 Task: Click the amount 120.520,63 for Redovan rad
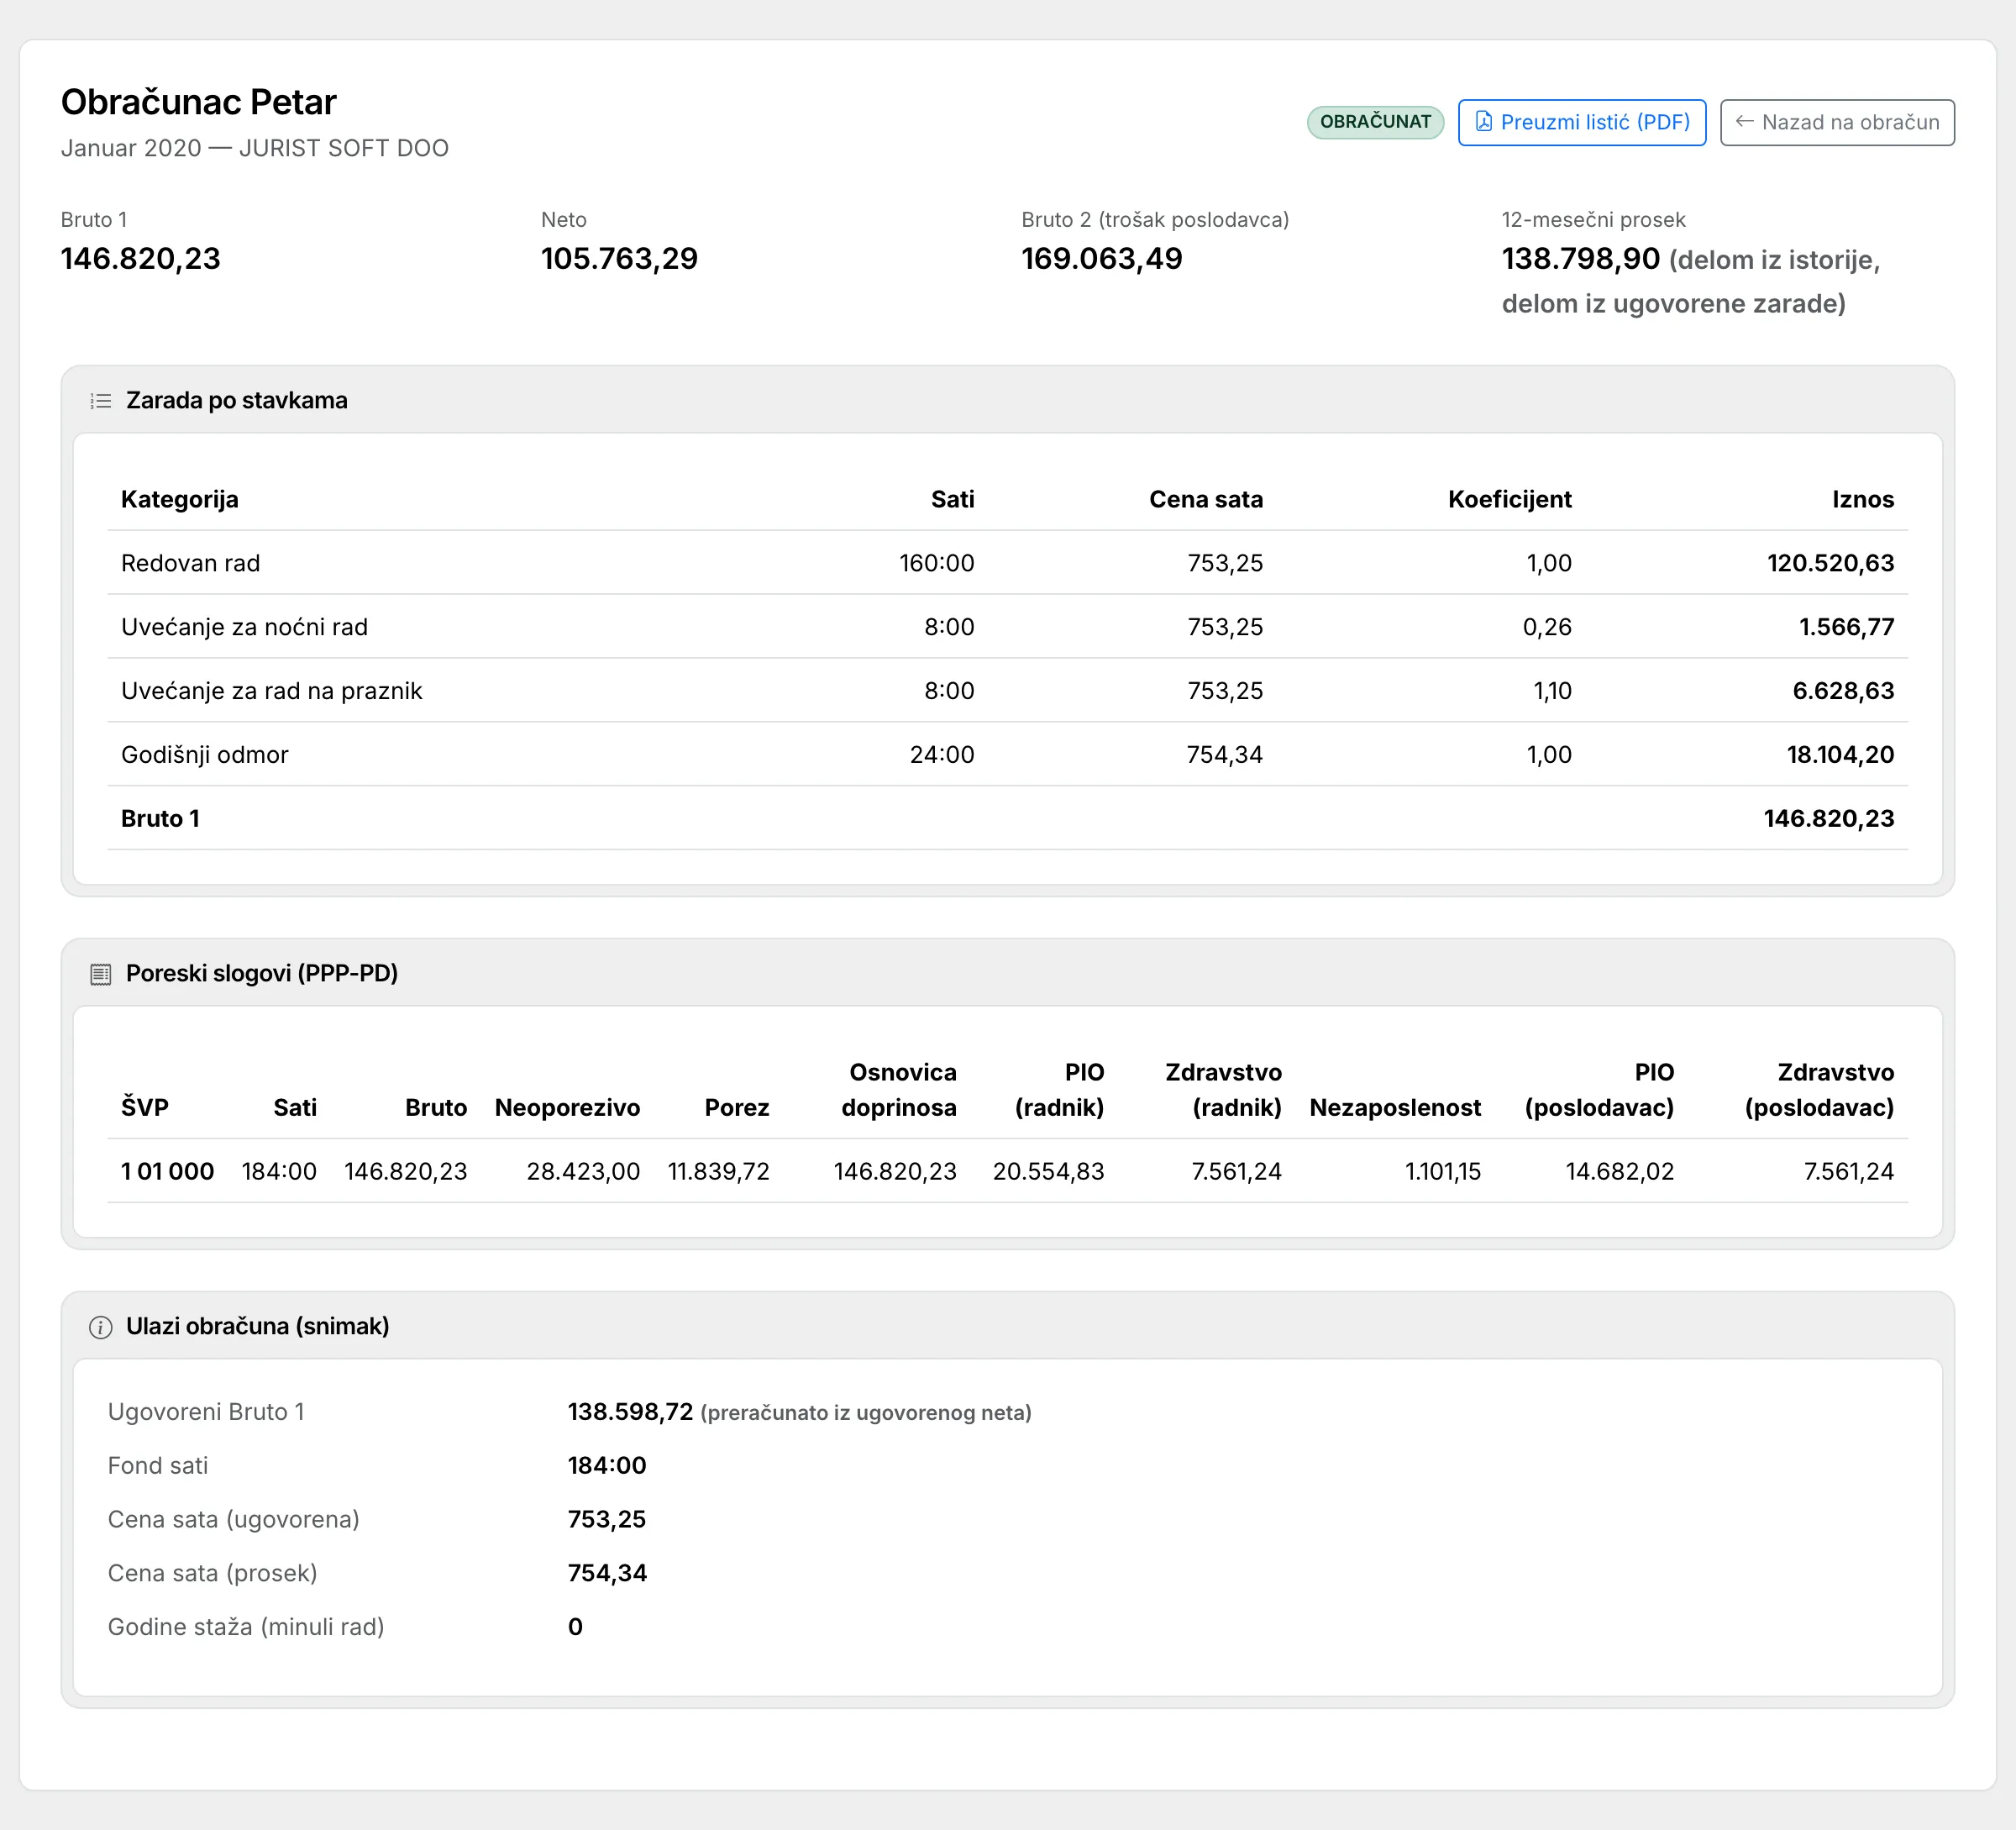(1831, 563)
